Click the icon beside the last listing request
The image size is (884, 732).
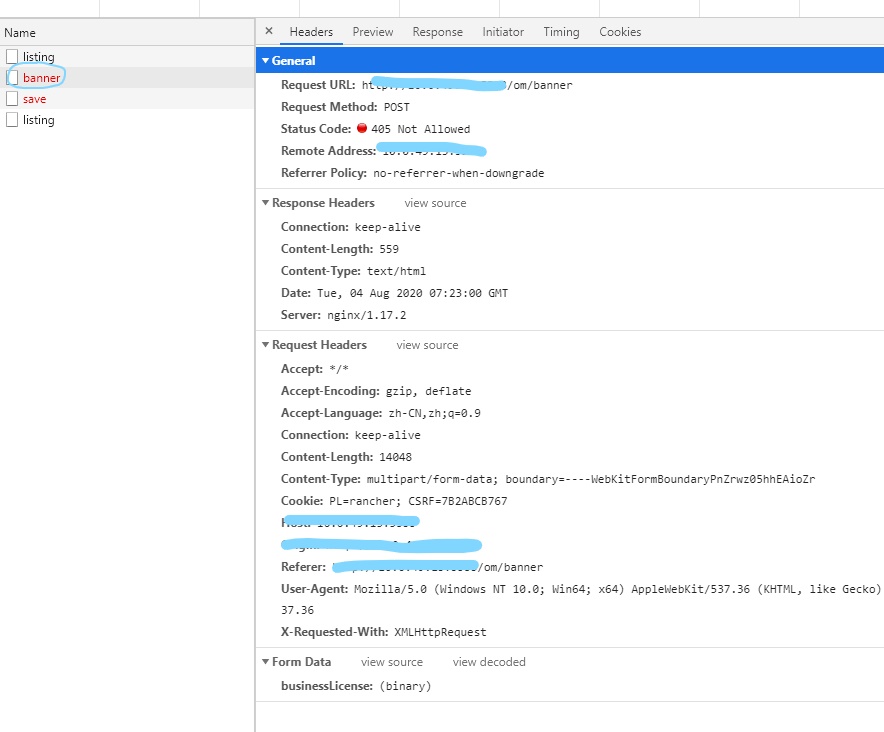13,120
